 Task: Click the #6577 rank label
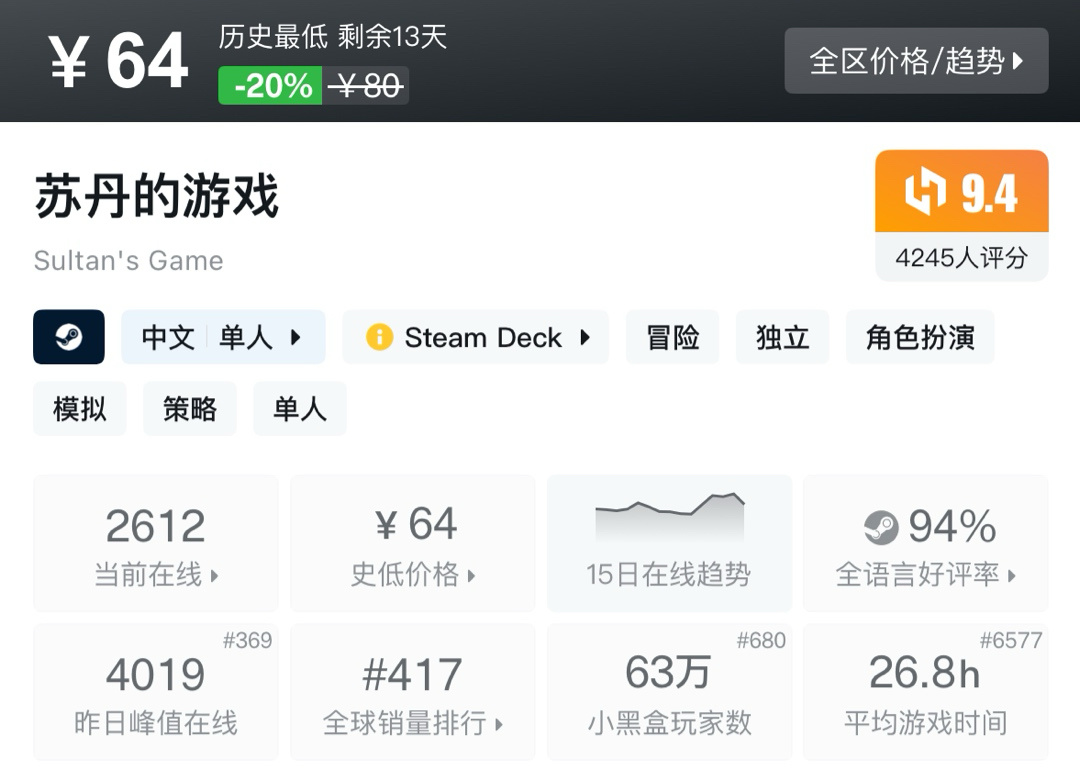point(1011,641)
